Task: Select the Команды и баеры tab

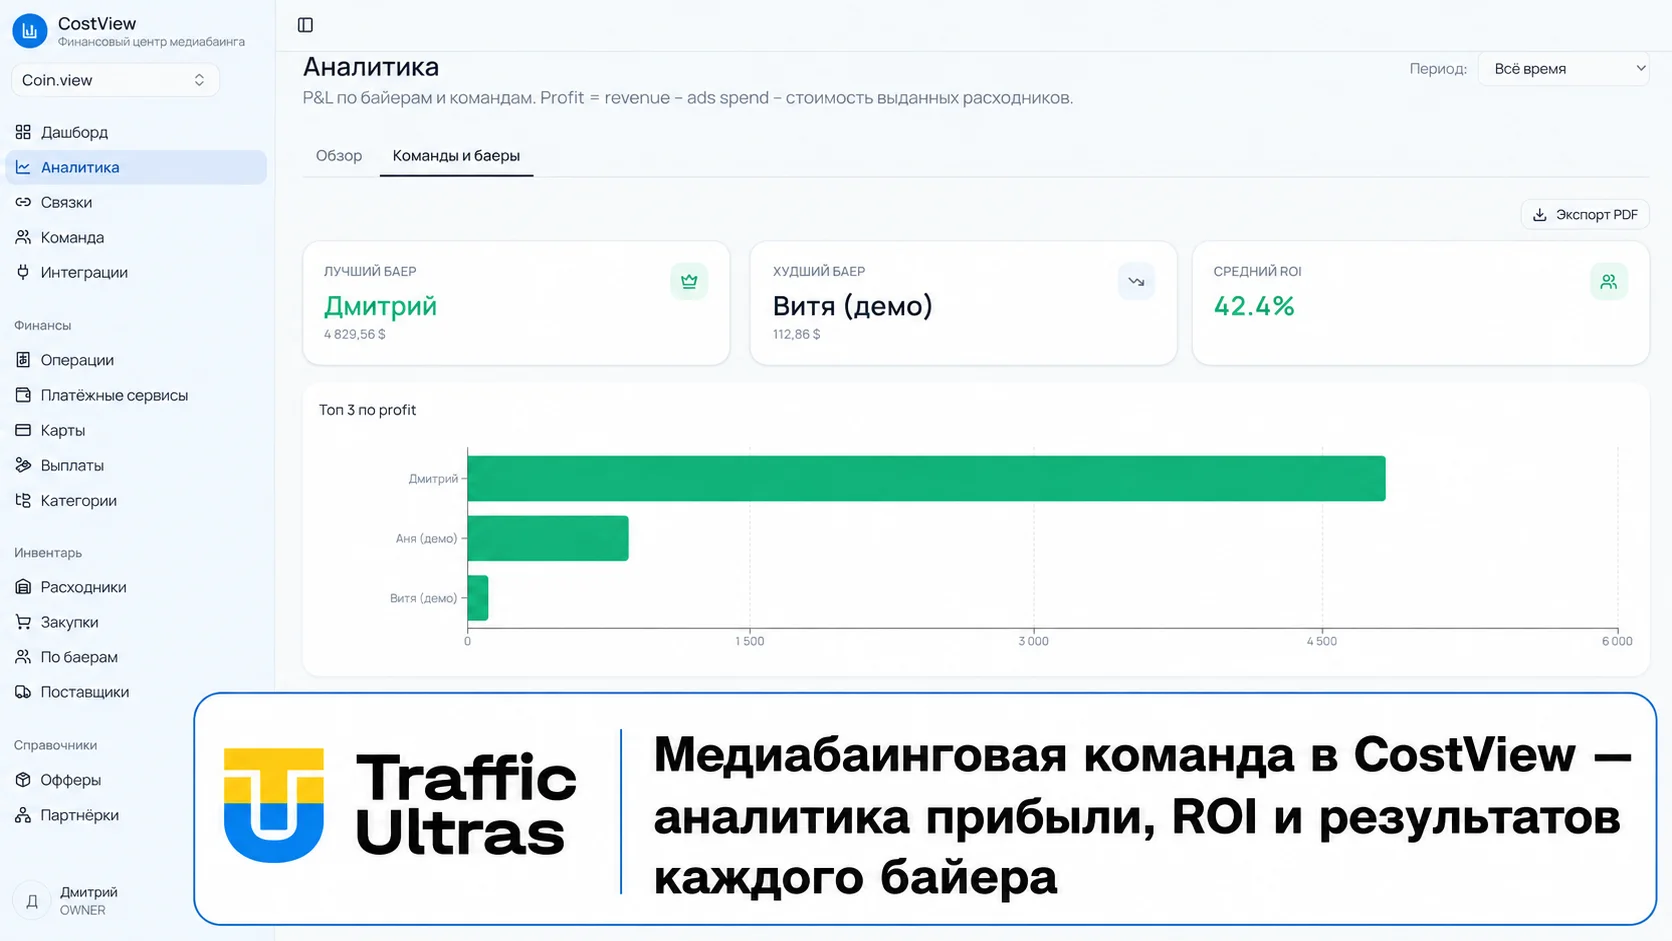Action: pyautogui.click(x=456, y=156)
